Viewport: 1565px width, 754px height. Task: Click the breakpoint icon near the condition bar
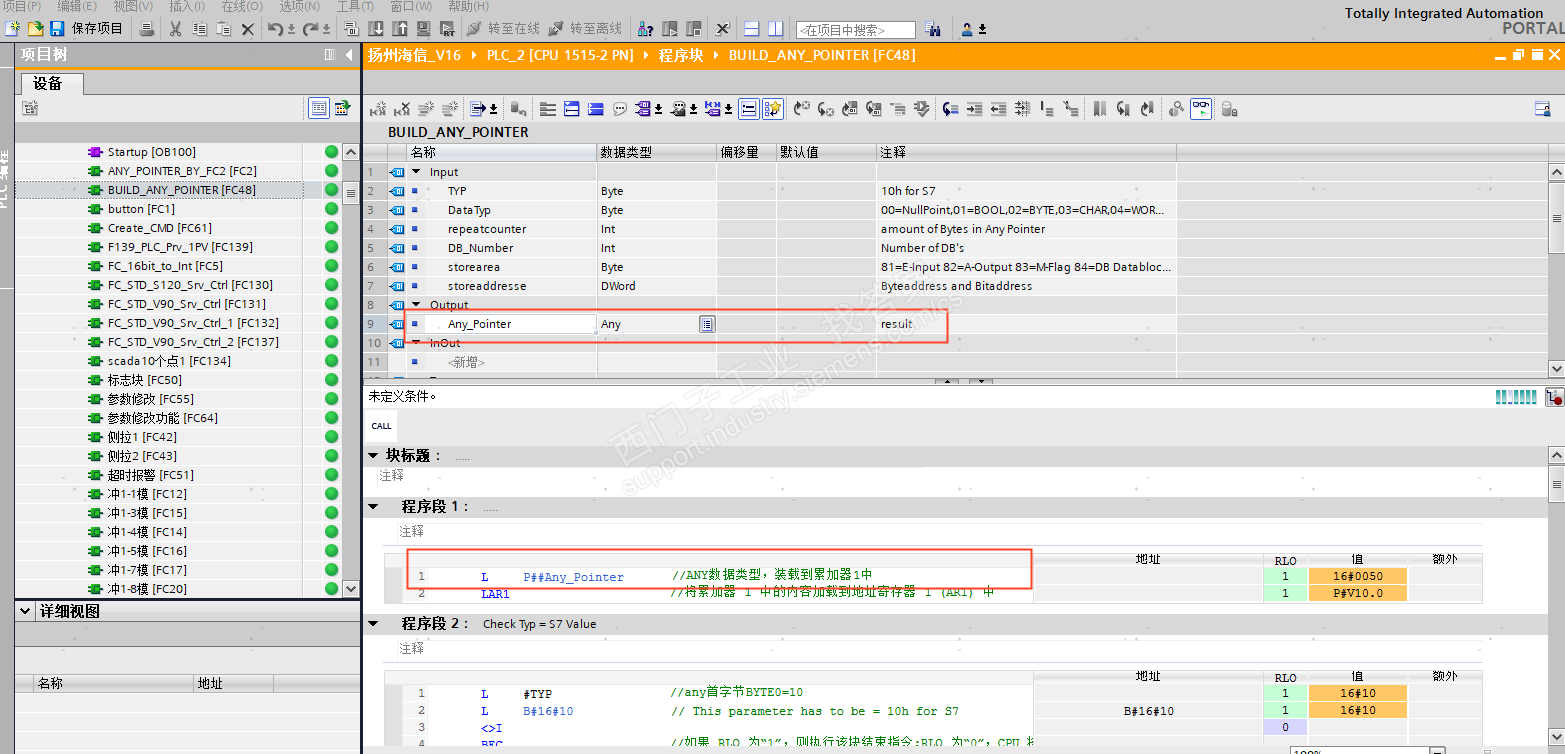click(1554, 398)
